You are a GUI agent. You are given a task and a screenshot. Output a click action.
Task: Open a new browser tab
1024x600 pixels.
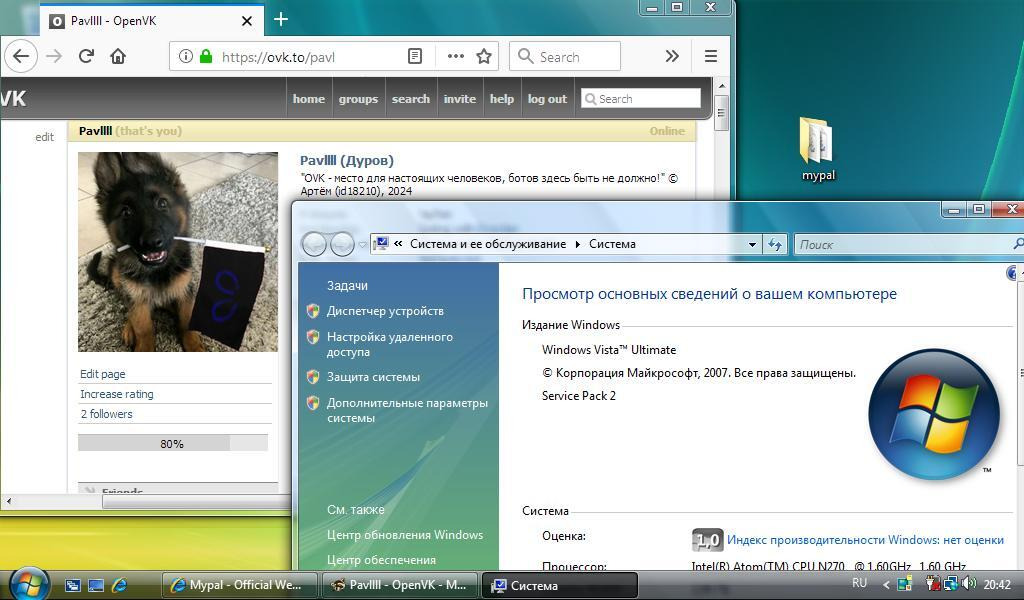[x=281, y=20]
